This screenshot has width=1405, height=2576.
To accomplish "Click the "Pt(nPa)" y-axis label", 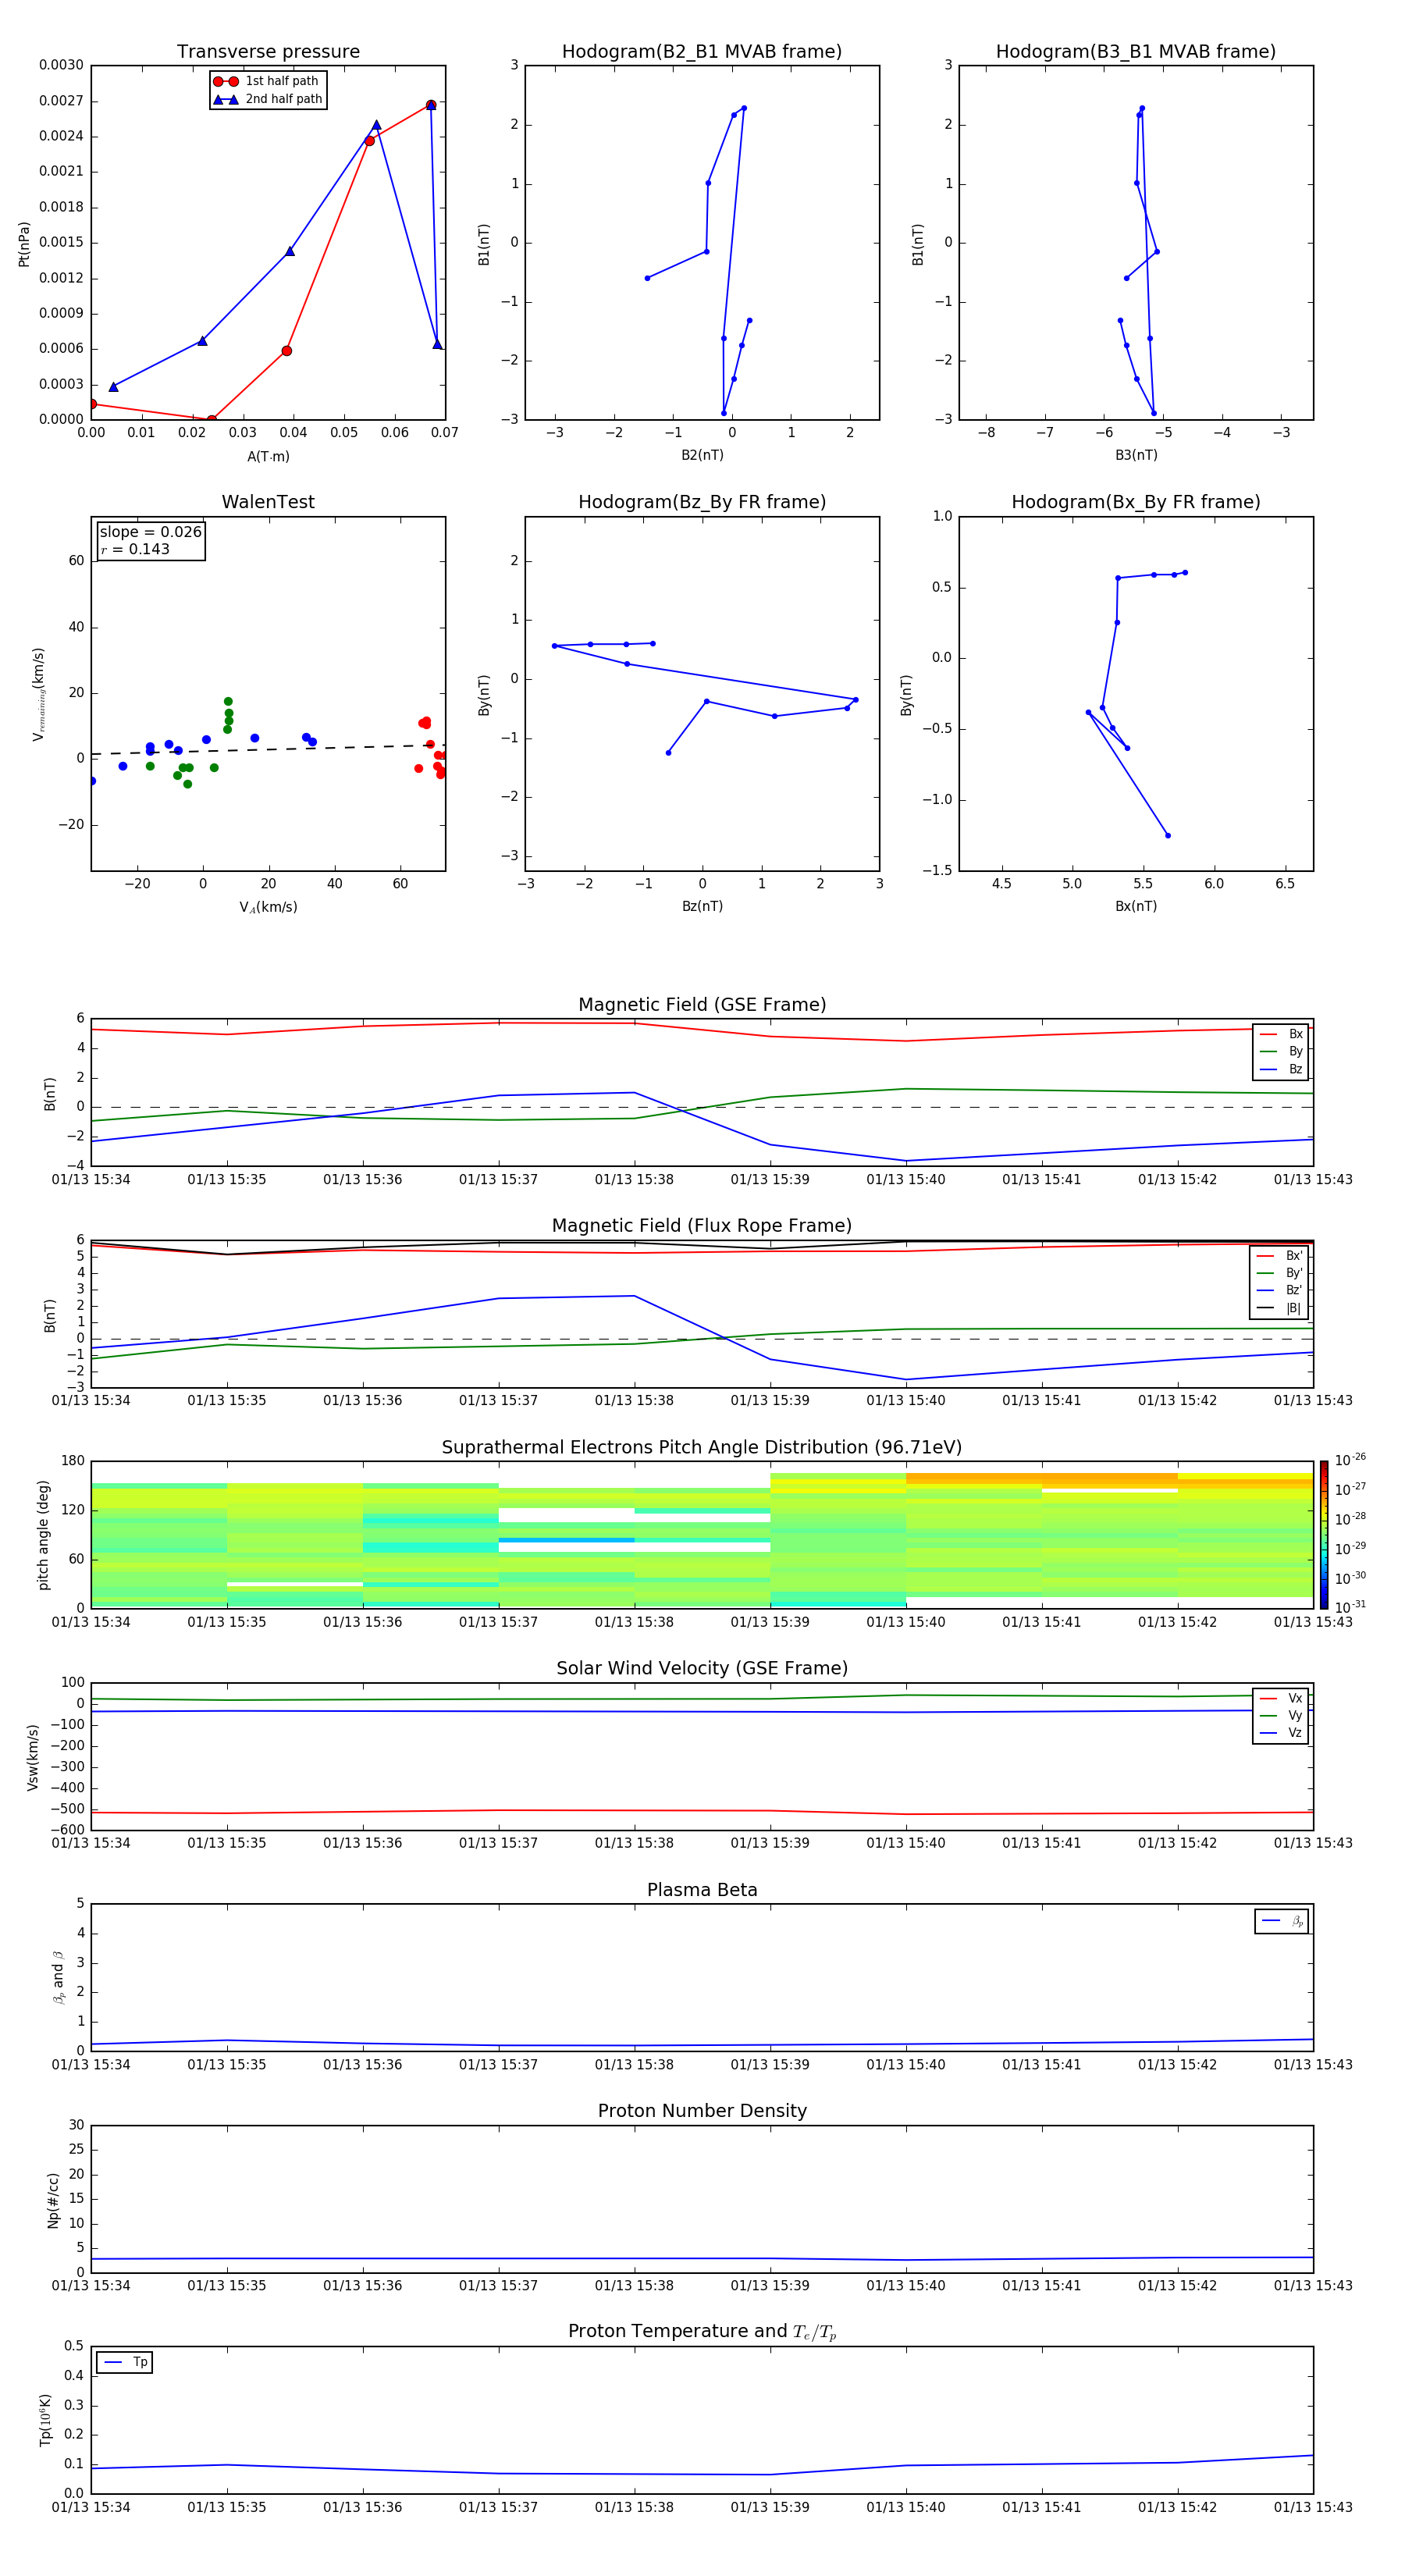I will 24,243.
